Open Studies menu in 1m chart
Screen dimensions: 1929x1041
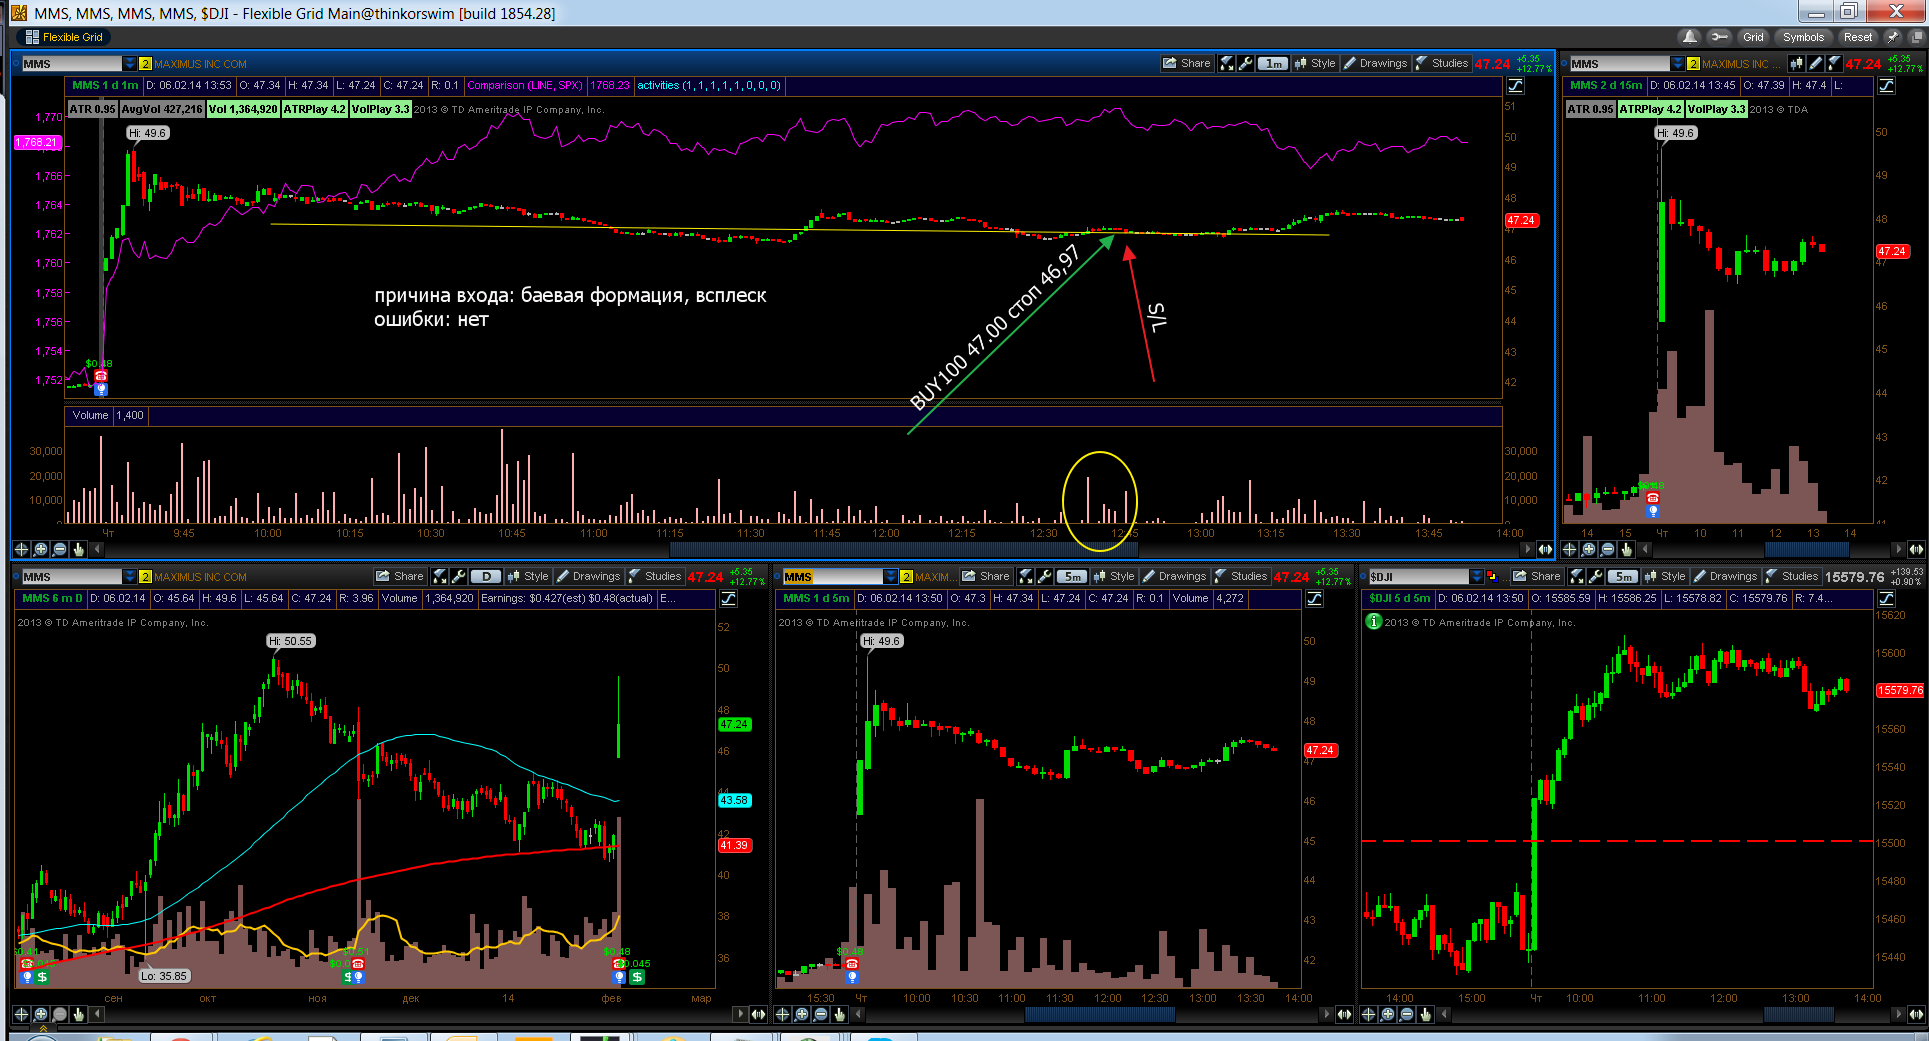[x=1441, y=63]
